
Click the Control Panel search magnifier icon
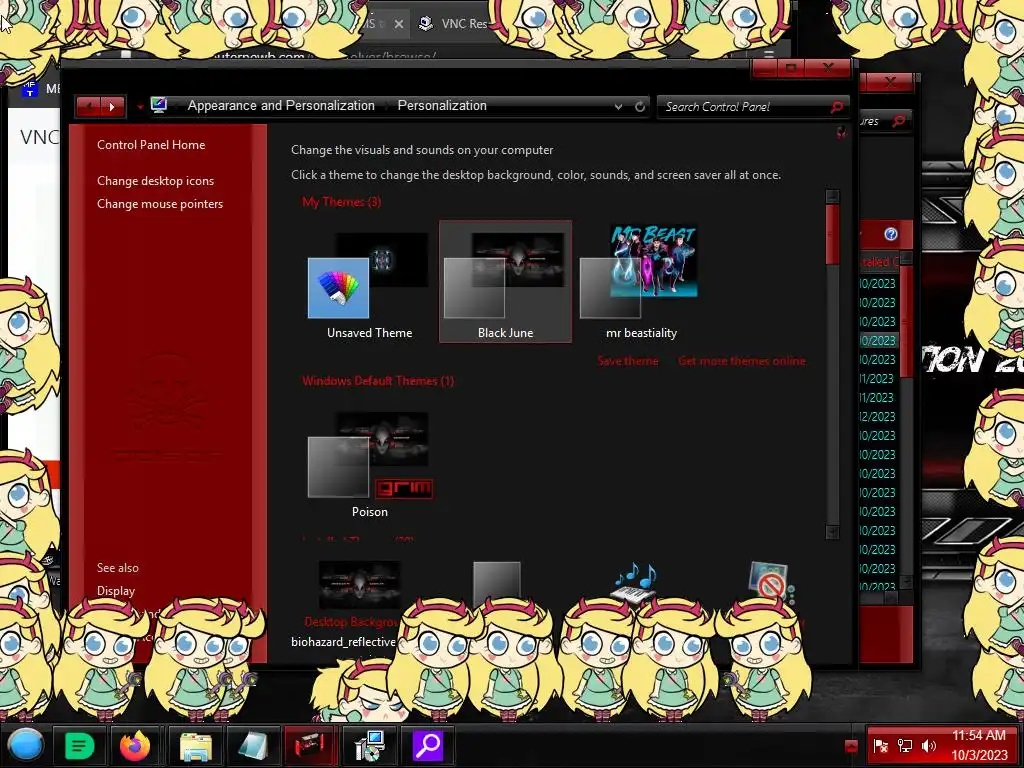837,106
